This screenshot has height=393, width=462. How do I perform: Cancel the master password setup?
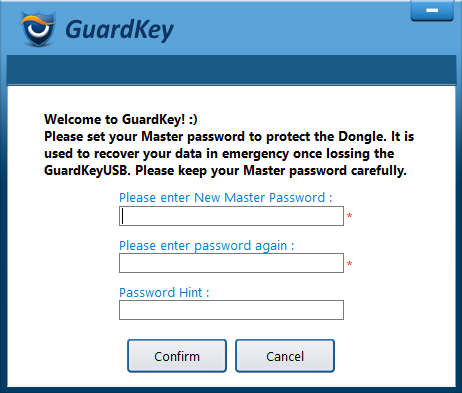tap(285, 356)
